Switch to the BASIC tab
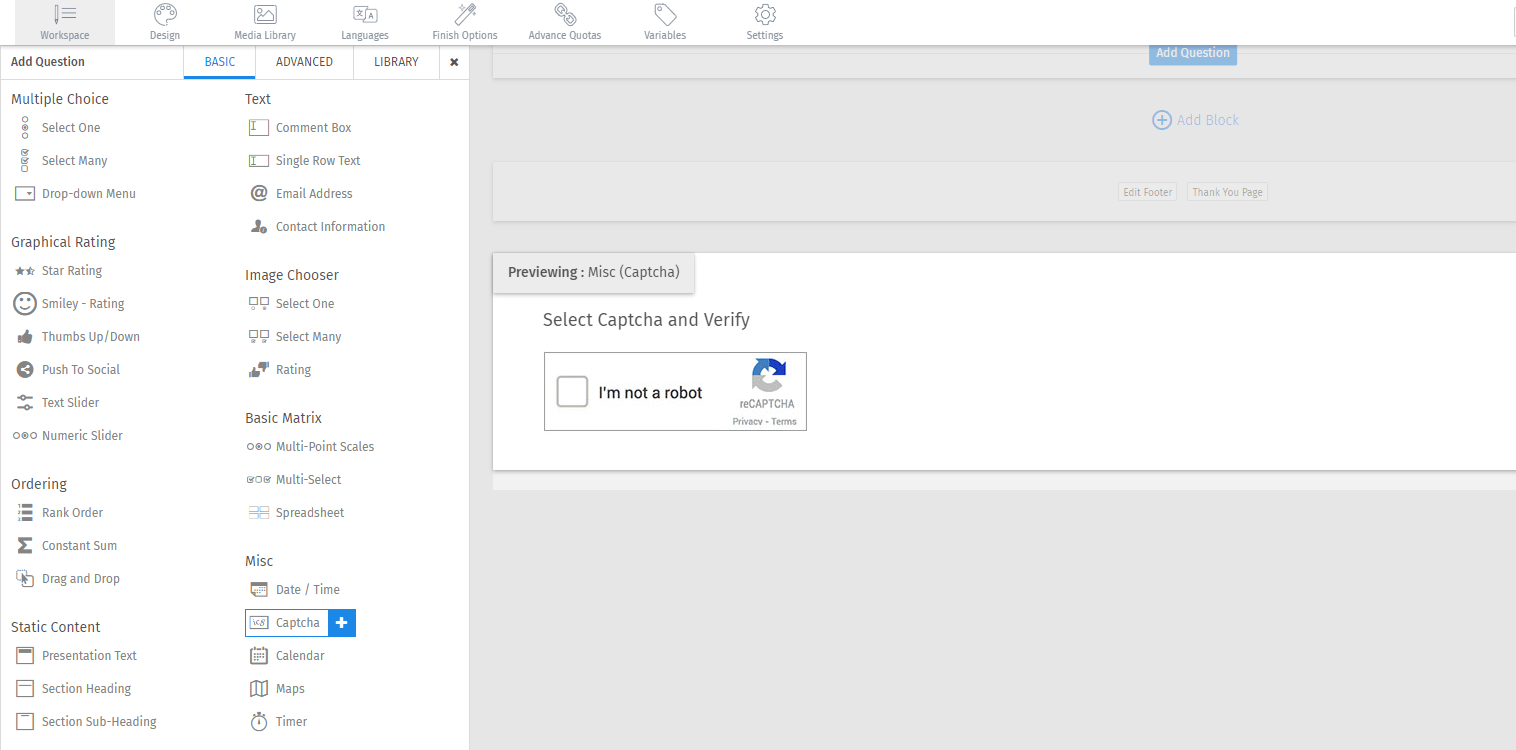The image size is (1516, 750). coord(220,62)
